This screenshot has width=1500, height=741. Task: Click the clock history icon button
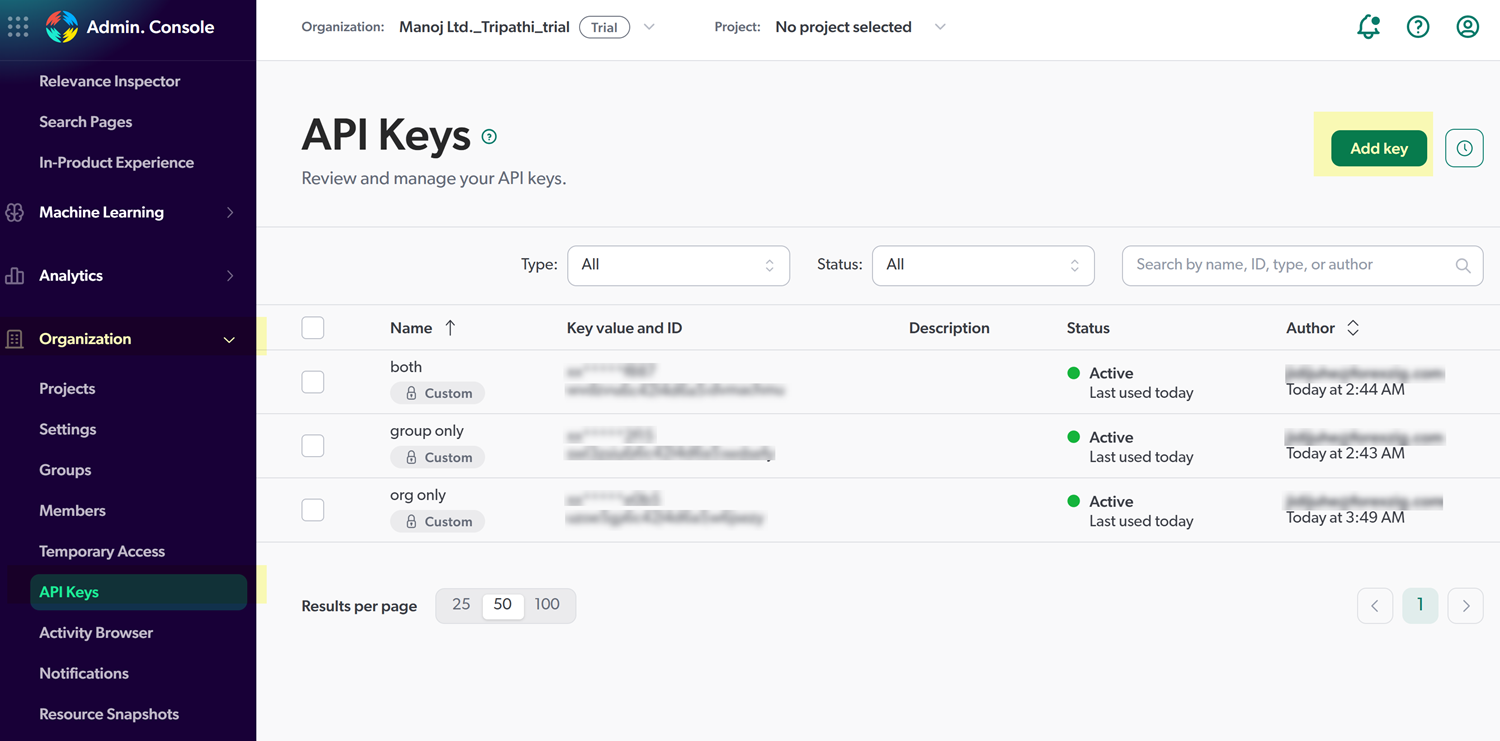tap(1464, 149)
